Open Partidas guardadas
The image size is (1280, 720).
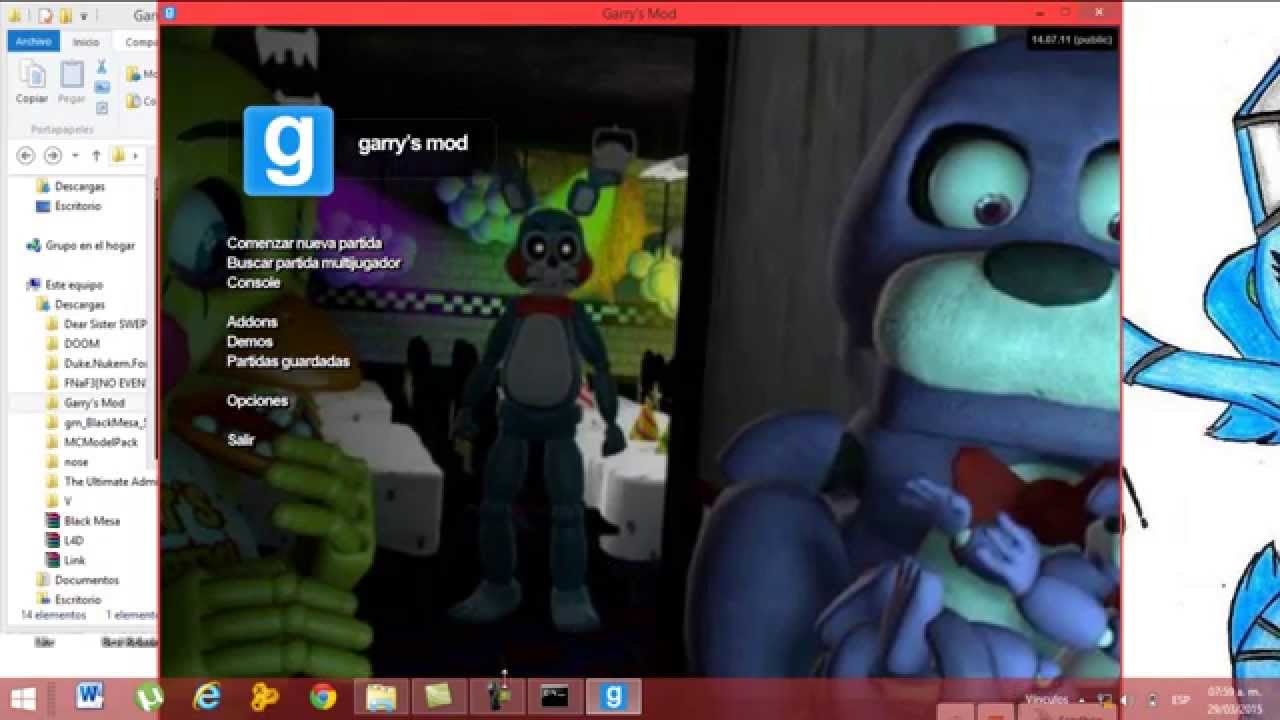tap(288, 361)
